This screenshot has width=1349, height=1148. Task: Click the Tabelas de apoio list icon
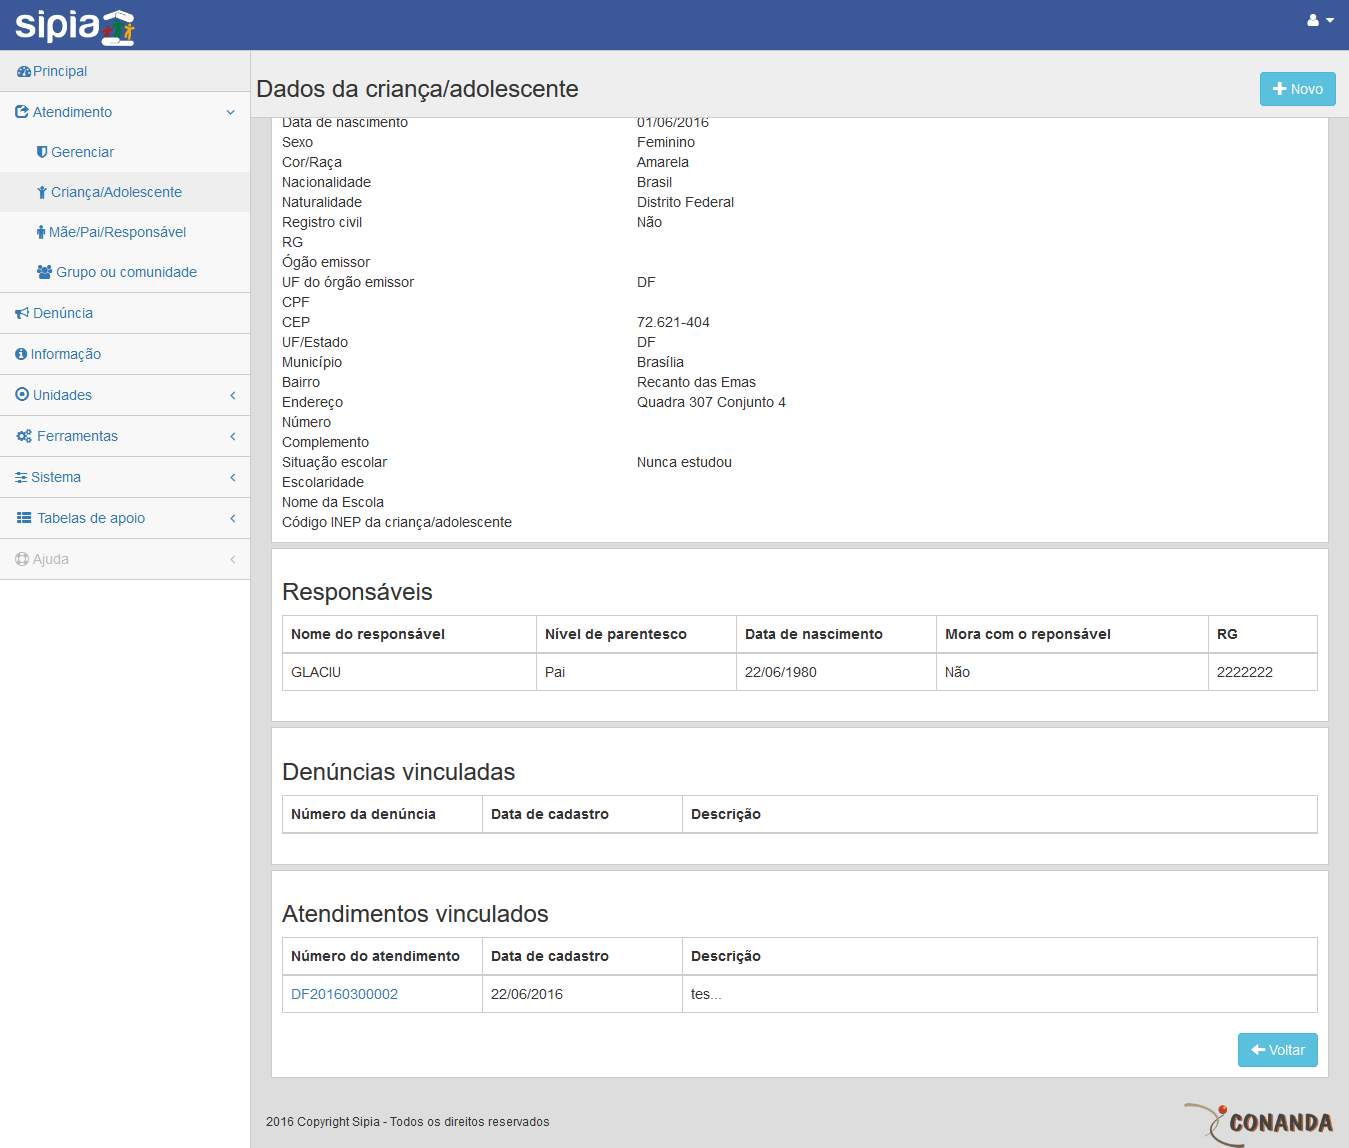tap(24, 518)
